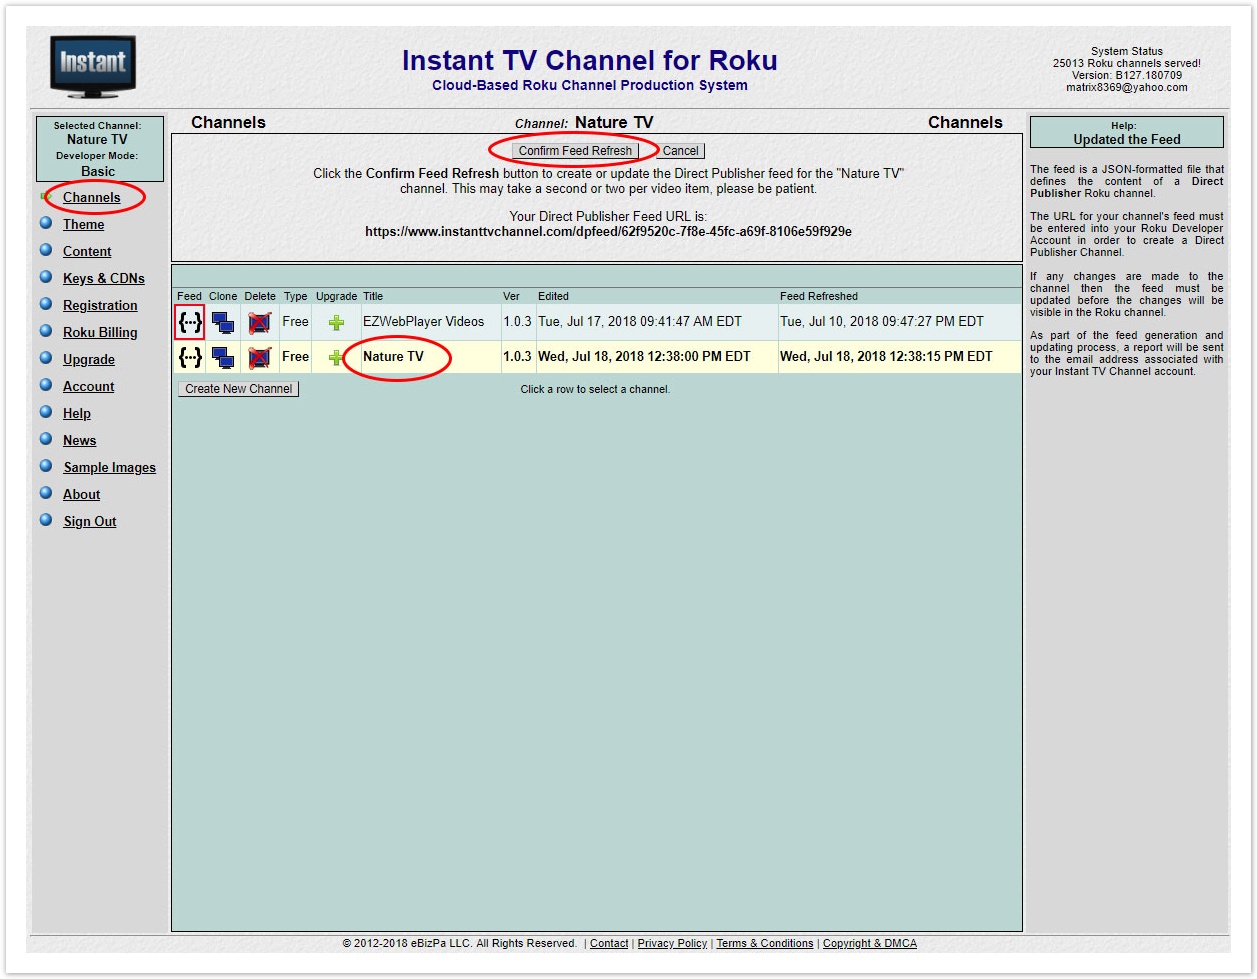This screenshot has width=1257, height=979.
Task: Delete the EZWebPlayer Videos channel
Action: coord(259,323)
